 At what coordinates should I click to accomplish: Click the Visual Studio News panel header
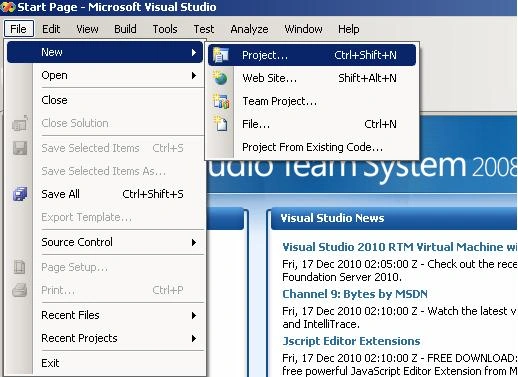394,218
